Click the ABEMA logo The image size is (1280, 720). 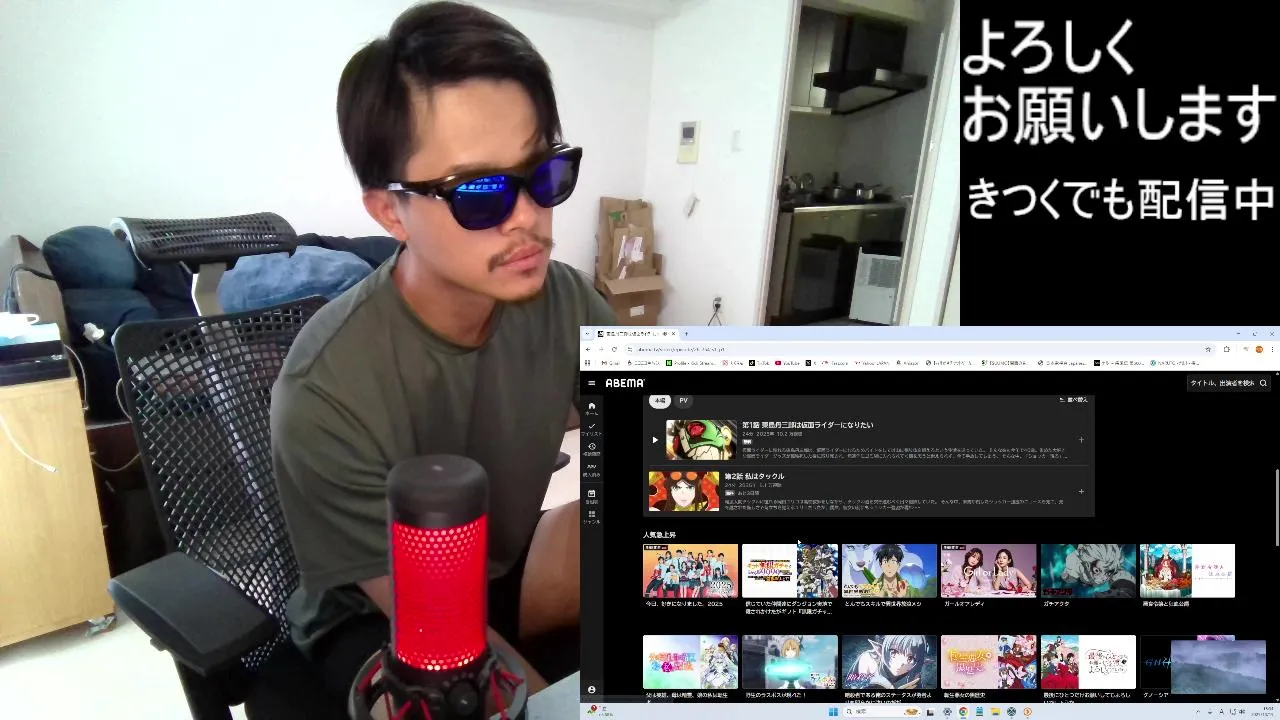coord(625,383)
